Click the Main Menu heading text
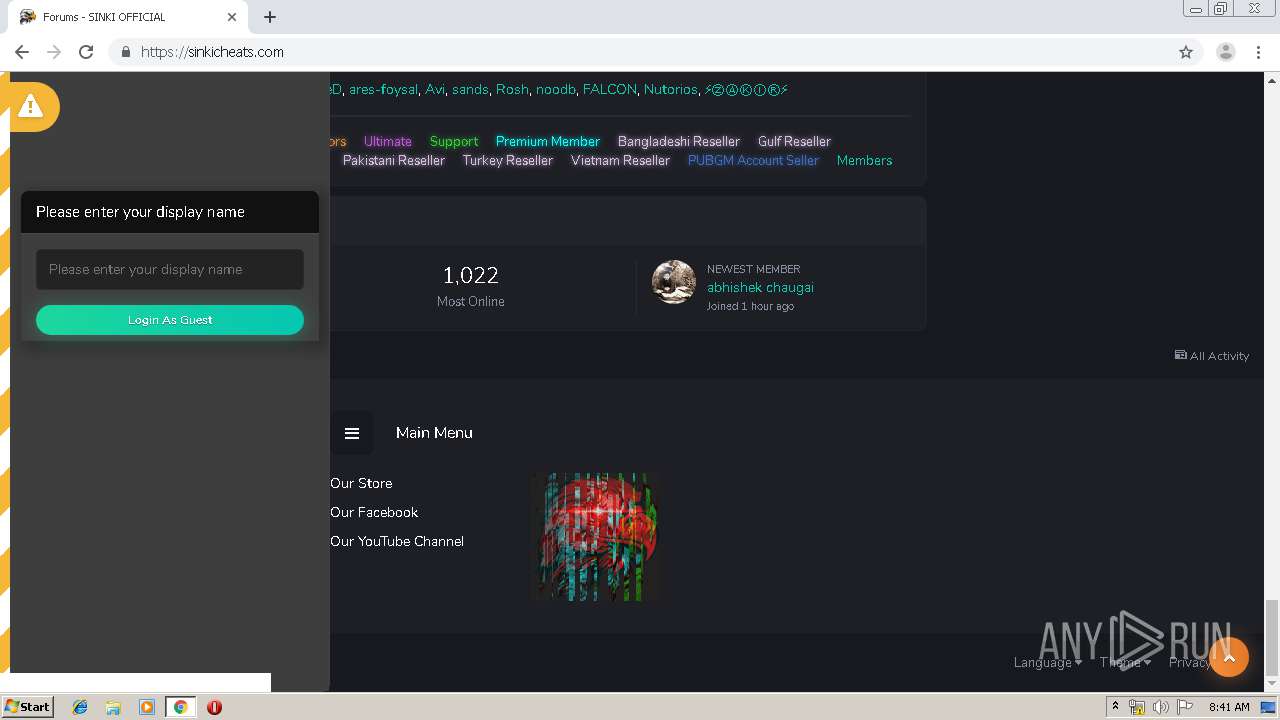Image resolution: width=1280 pixels, height=720 pixels. tap(434, 433)
